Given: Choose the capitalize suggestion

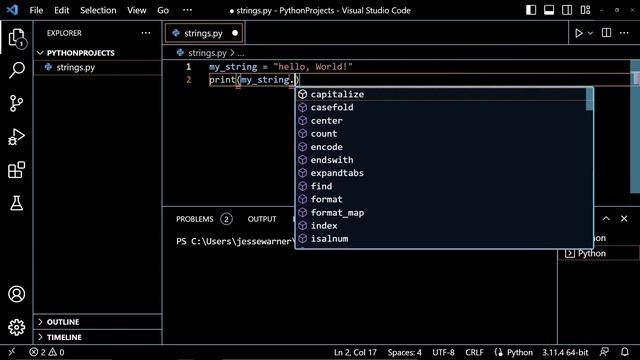Looking at the screenshot, I should point(441,94).
